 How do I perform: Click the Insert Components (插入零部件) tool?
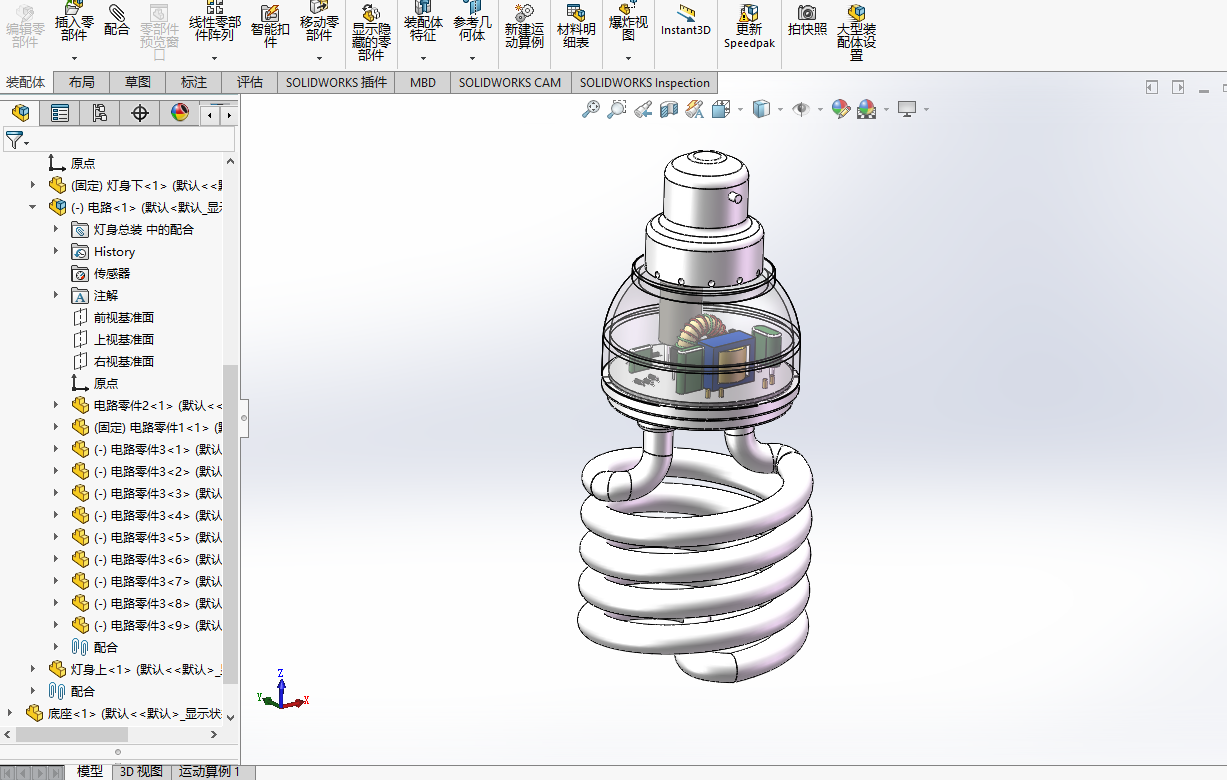(x=74, y=20)
